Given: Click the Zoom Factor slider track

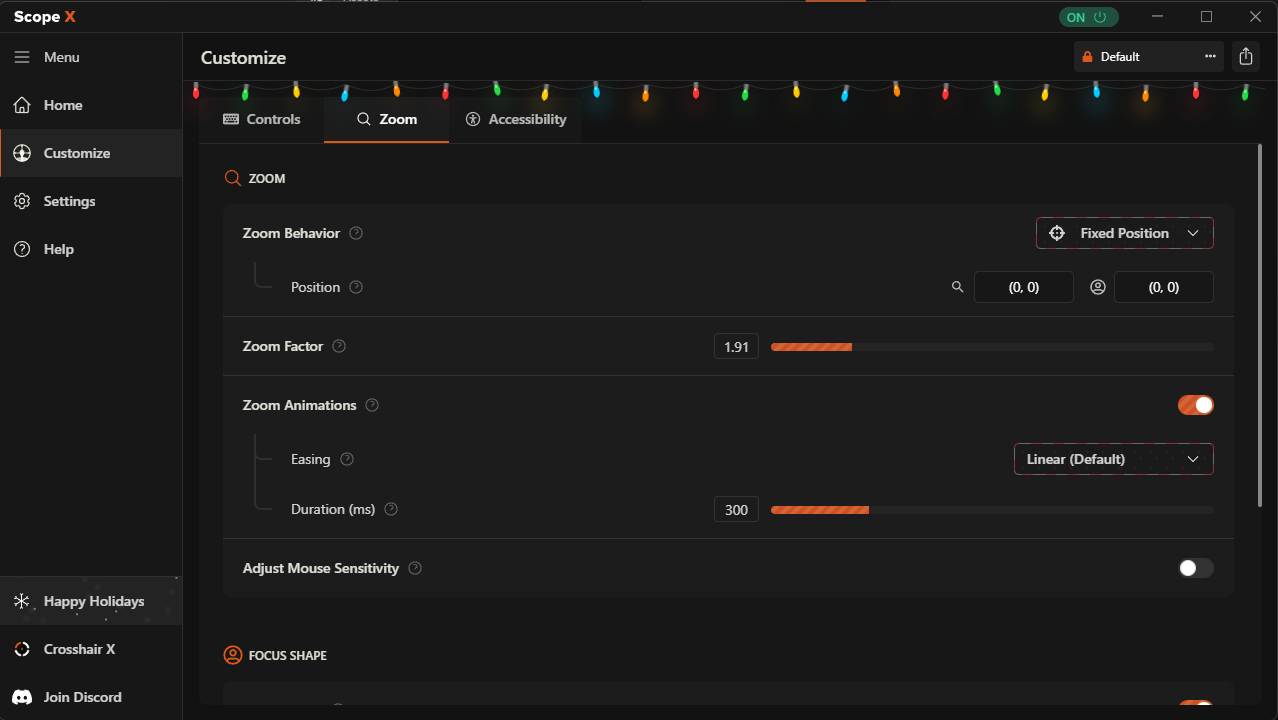Looking at the screenshot, I should tap(992, 347).
